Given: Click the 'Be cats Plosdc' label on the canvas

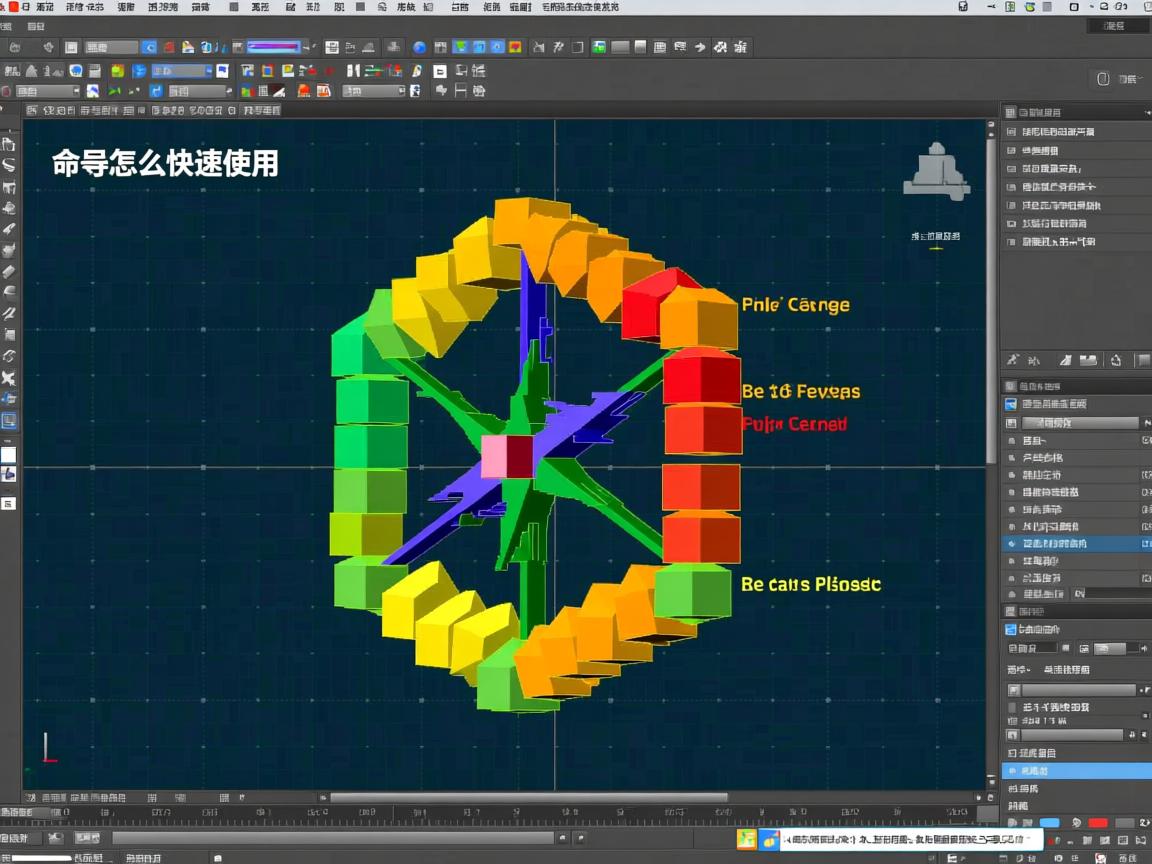Looking at the screenshot, I should 810,584.
